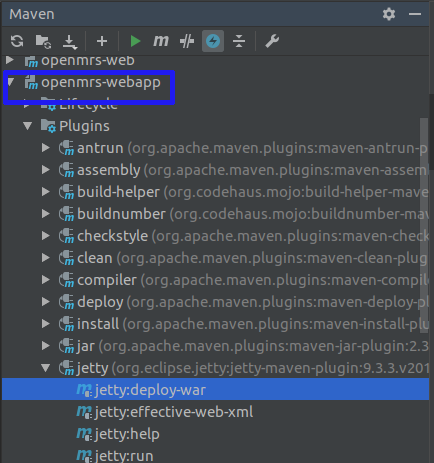Toggle Skip Tests mode icon
Screen dimensions: 434x463
pos(187,41)
